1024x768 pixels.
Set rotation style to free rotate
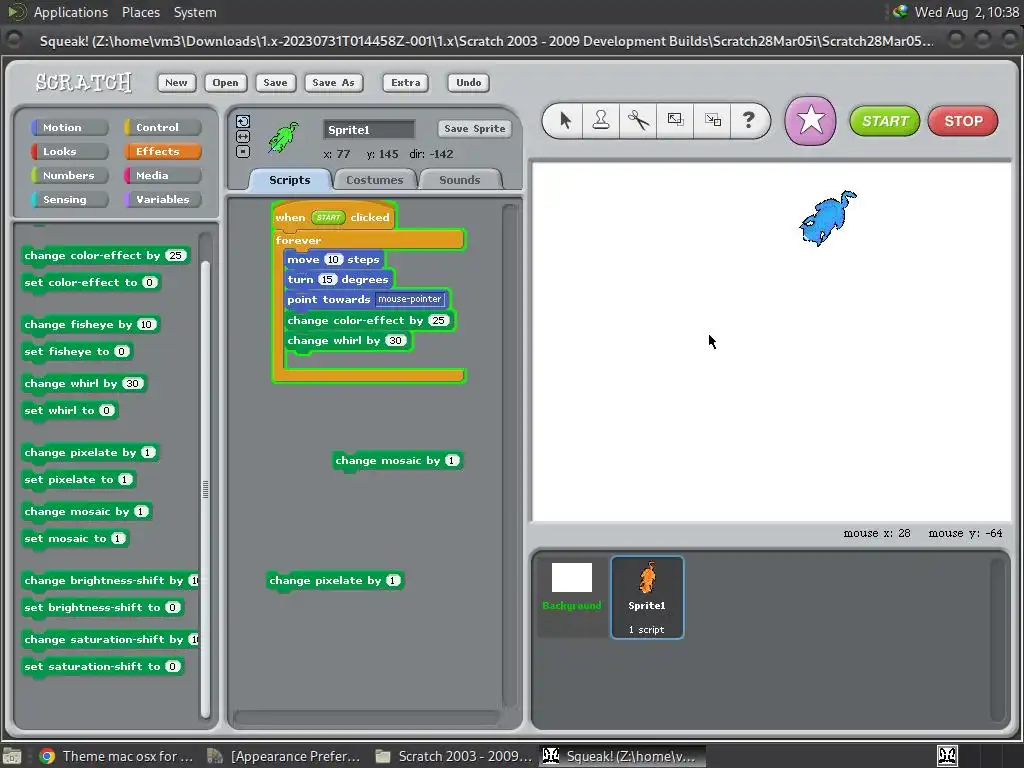(243, 121)
